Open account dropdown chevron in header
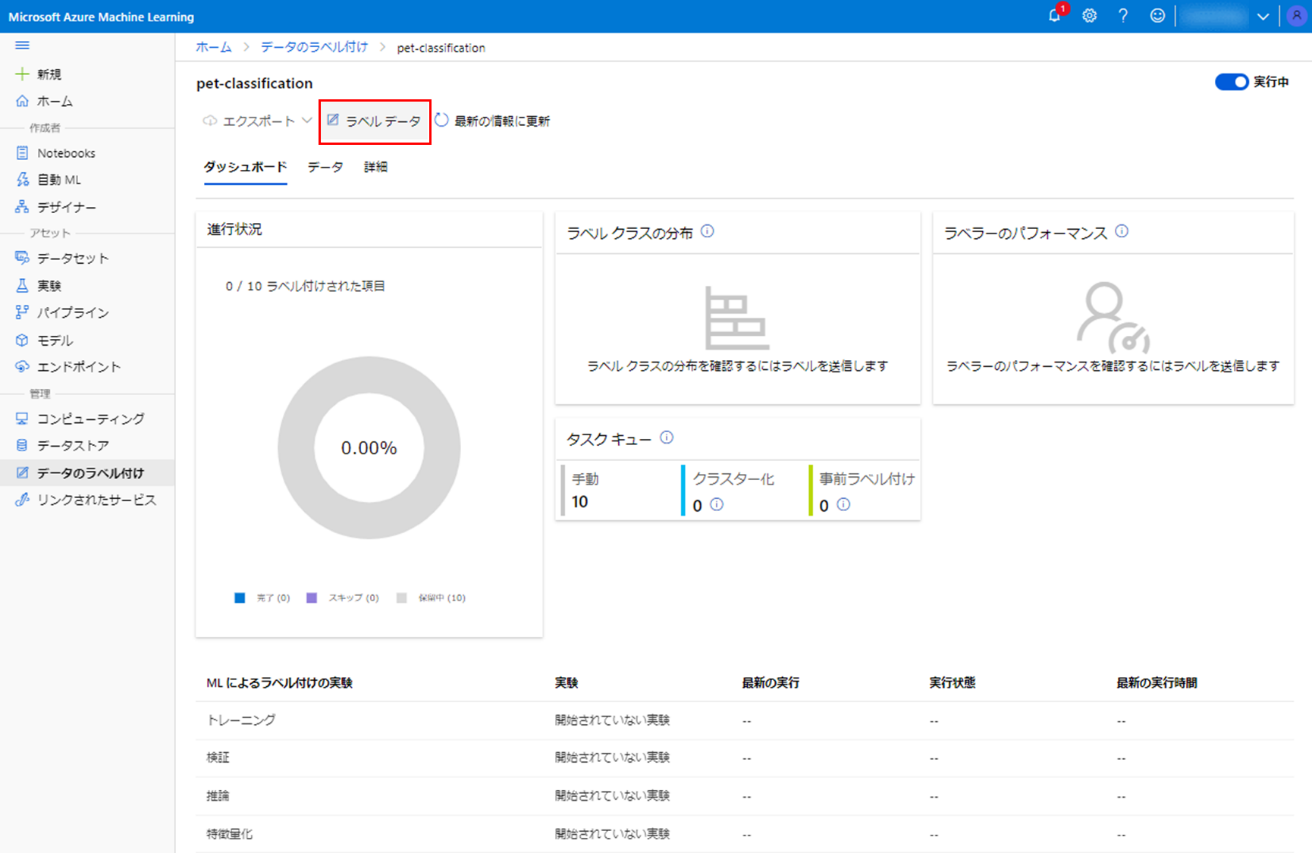This screenshot has width=1312, height=853. [x=1263, y=17]
